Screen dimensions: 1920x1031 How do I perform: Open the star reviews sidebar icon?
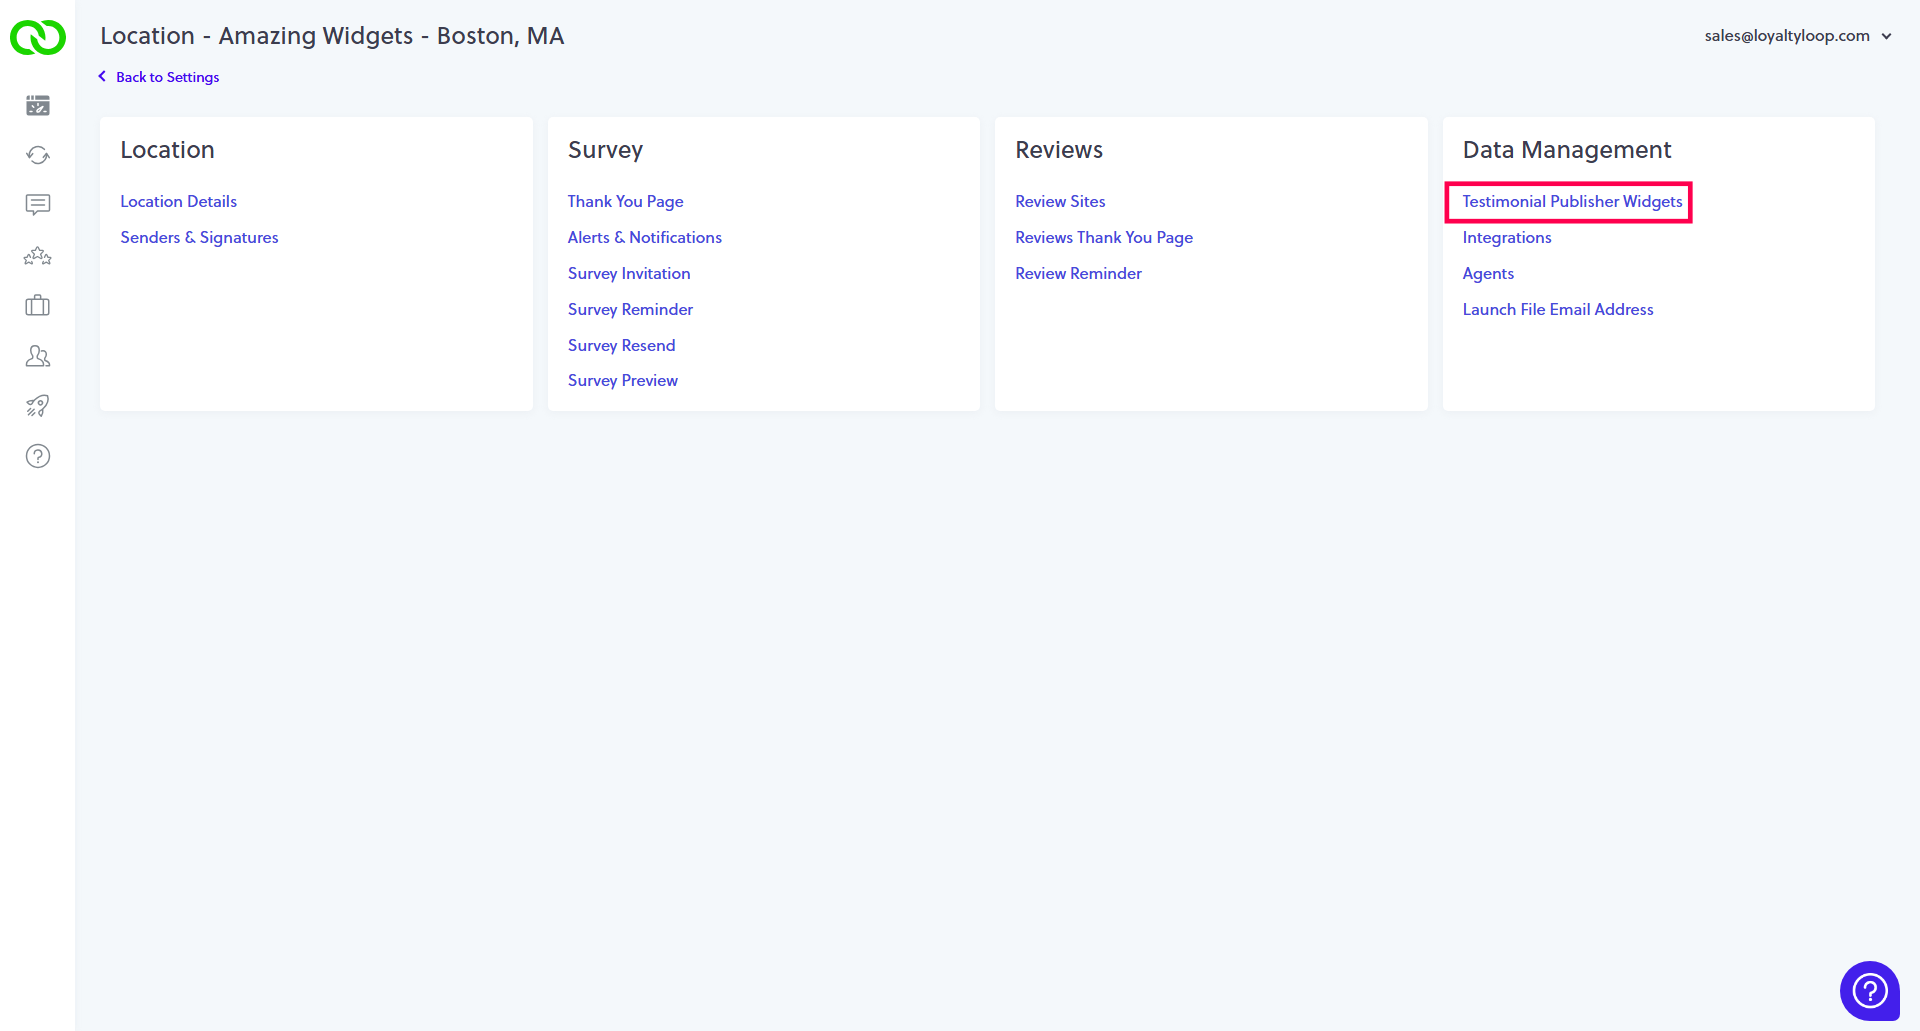(x=38, y=256)
